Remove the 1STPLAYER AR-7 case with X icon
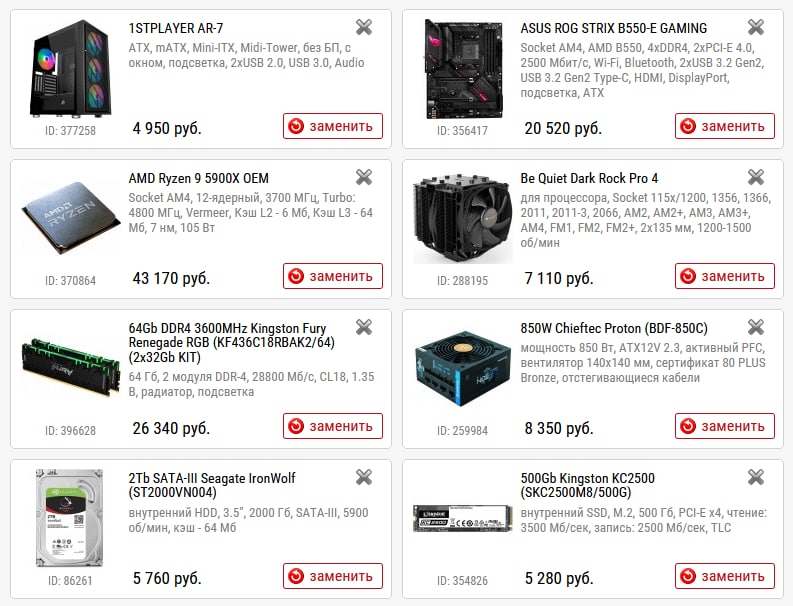The image size is (793, 606). [x=364, y=27]
